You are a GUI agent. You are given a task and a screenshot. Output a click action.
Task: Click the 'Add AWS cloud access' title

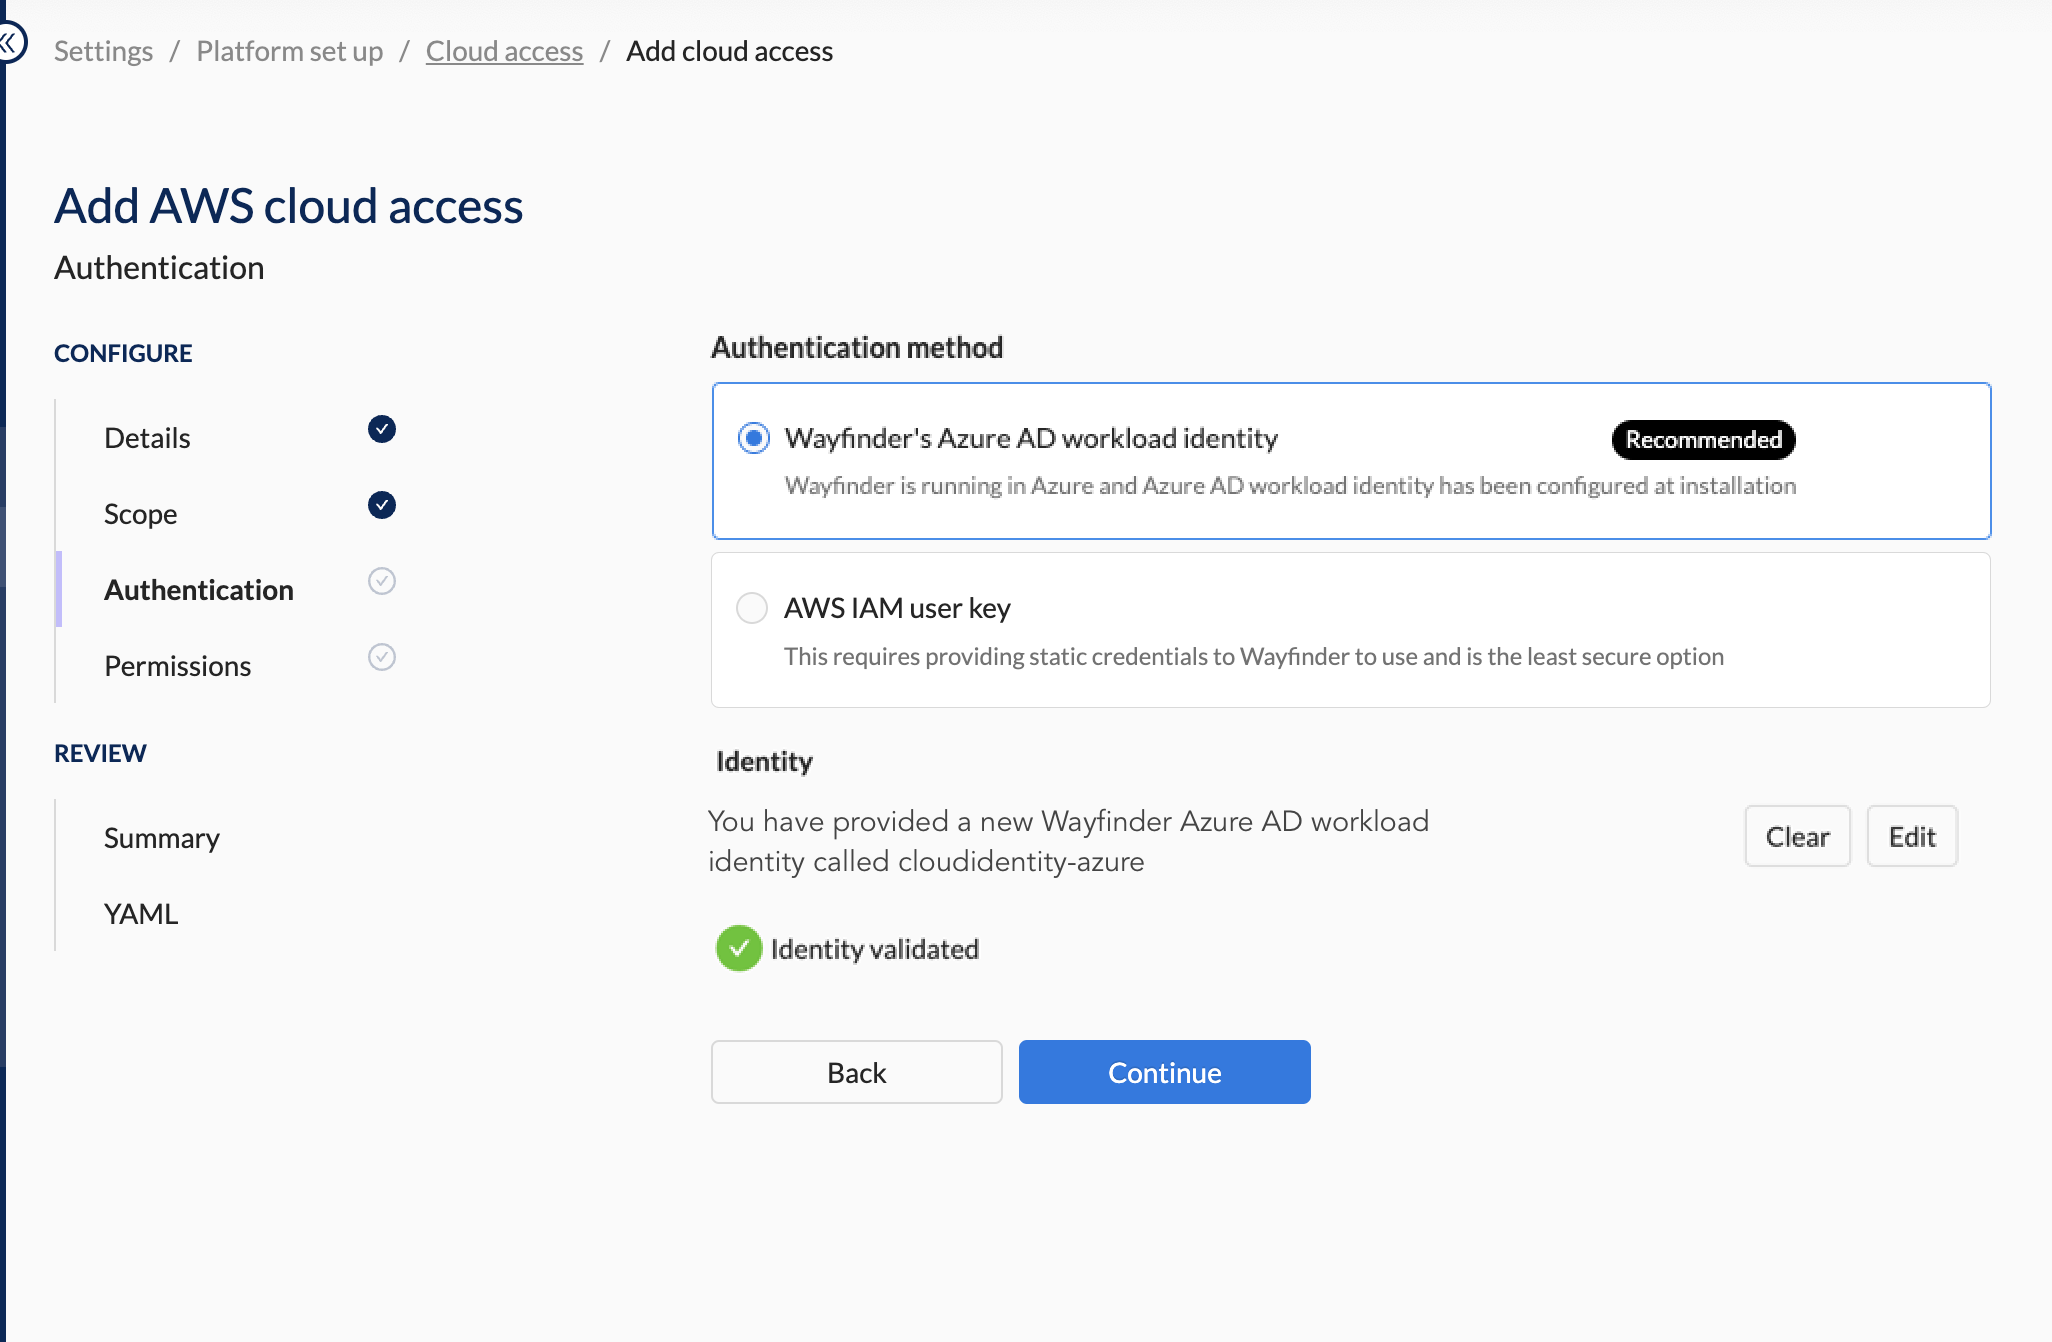point(289,206)
